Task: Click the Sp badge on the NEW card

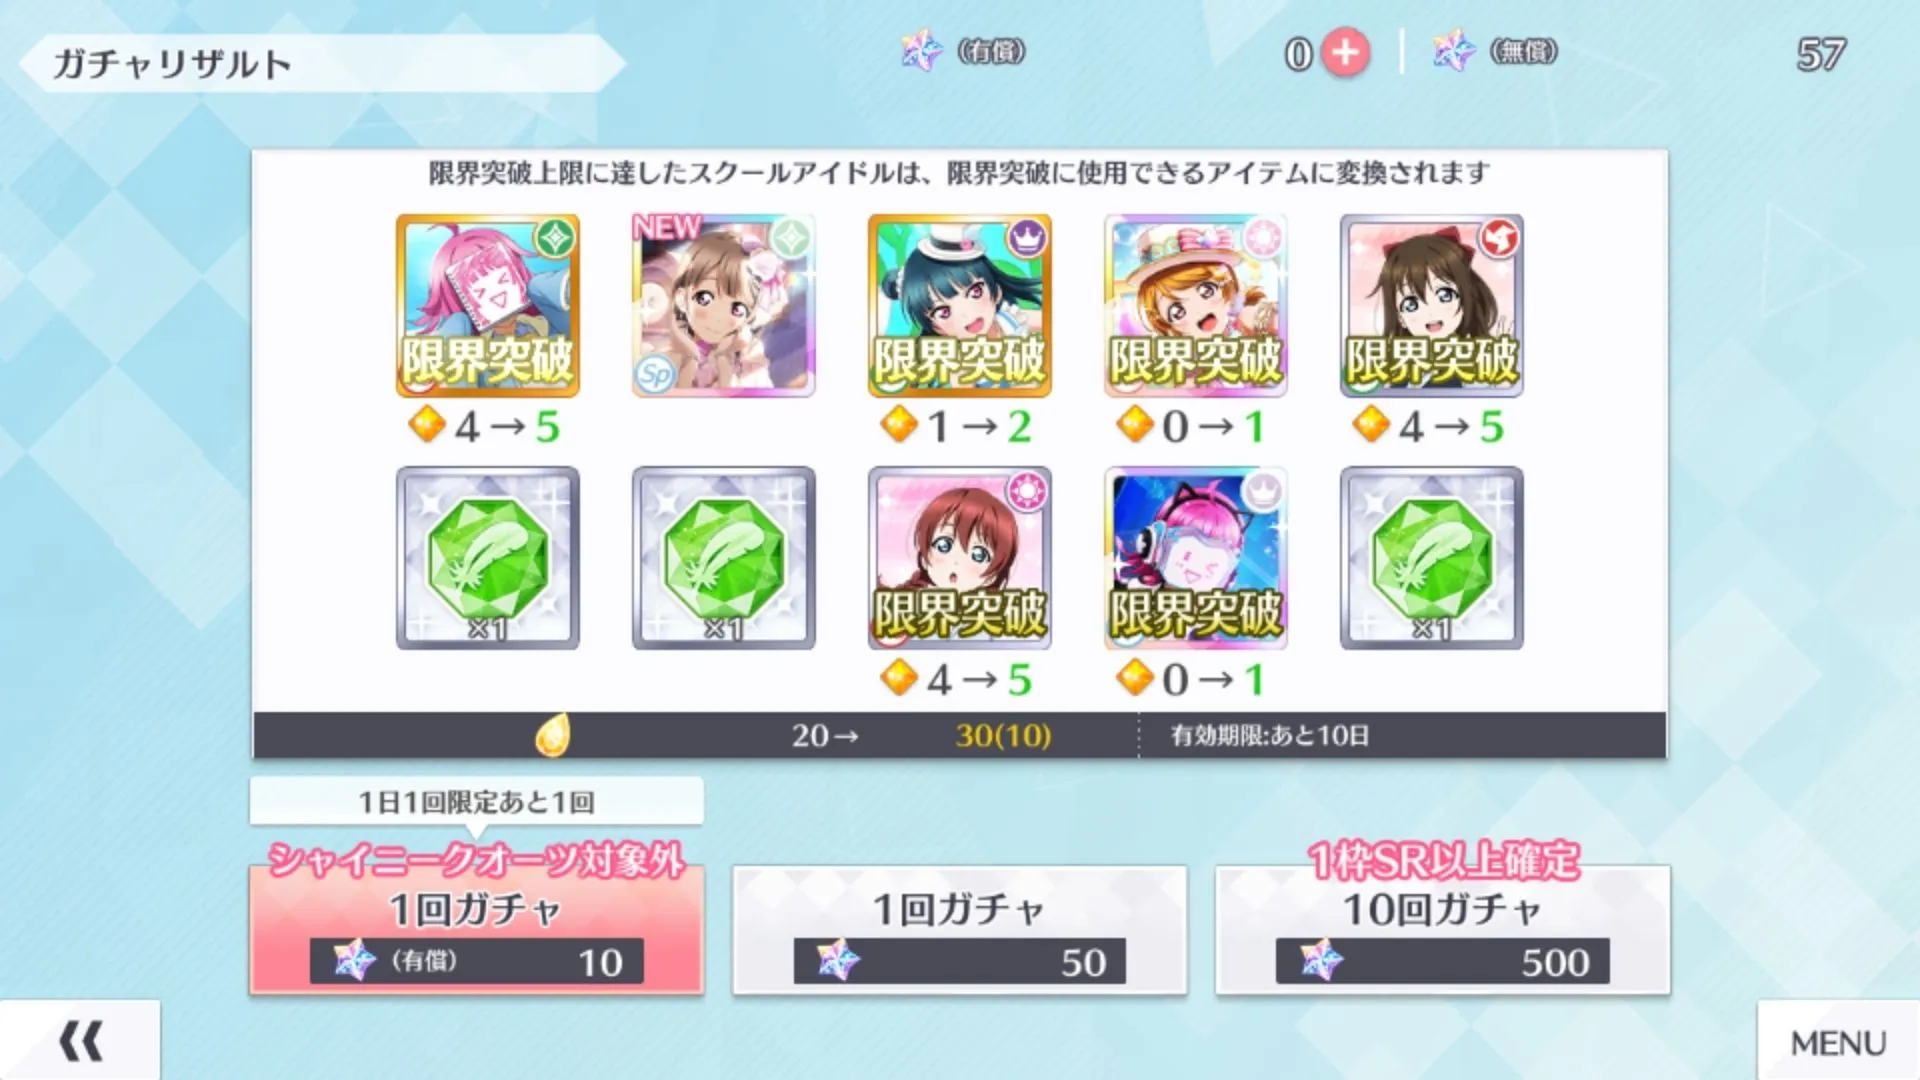Action: click(656, 375)
